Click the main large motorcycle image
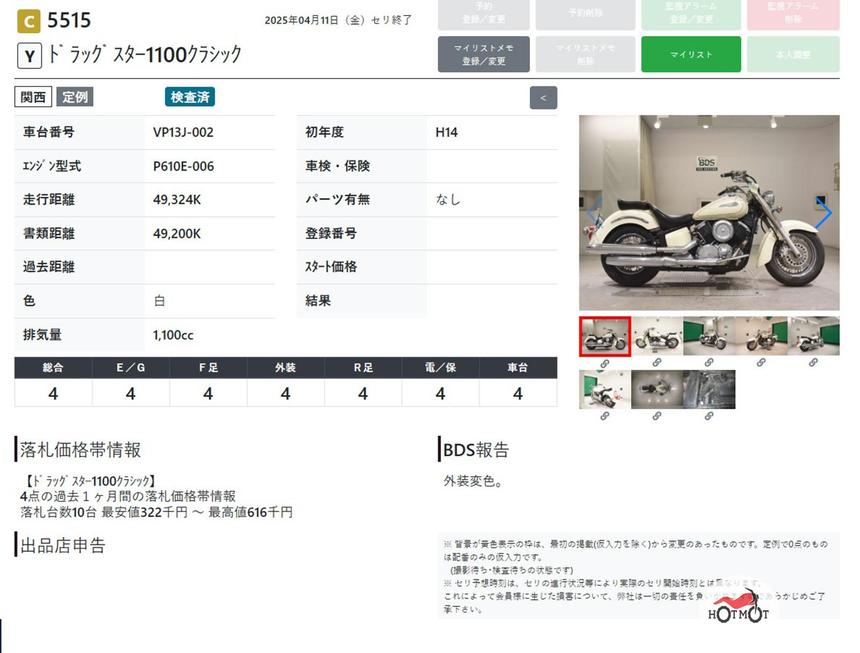This screenshot has width=860, height=653. (708, 213)
